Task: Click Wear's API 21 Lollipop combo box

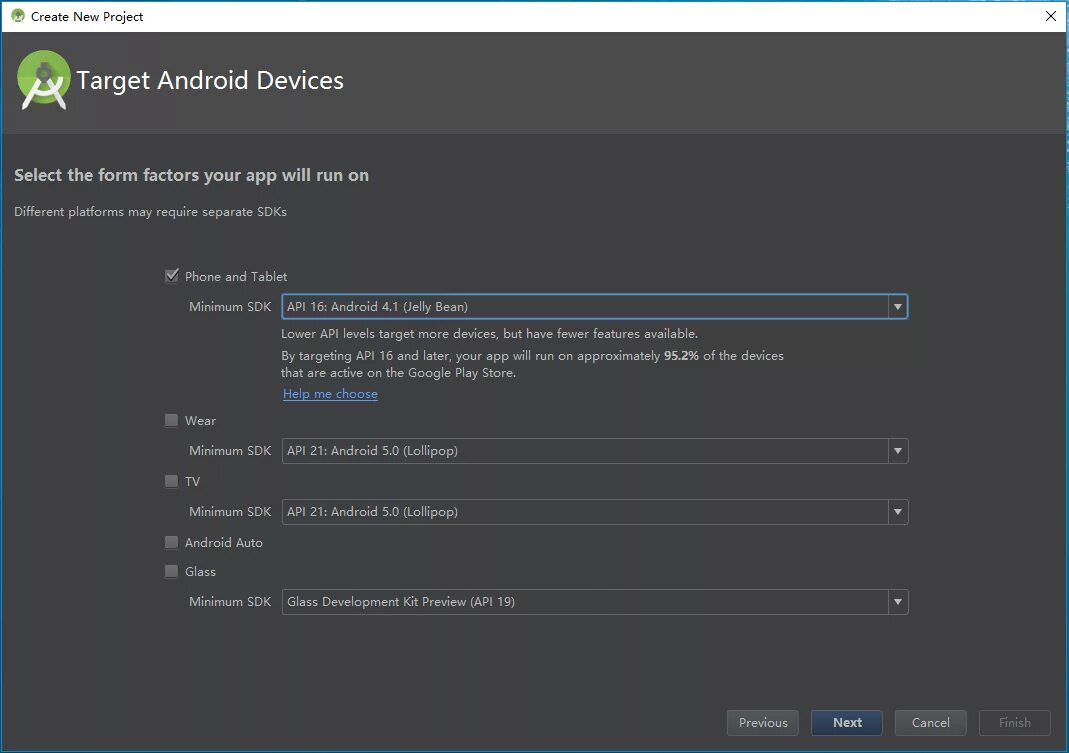Action: tap(594, 451)
